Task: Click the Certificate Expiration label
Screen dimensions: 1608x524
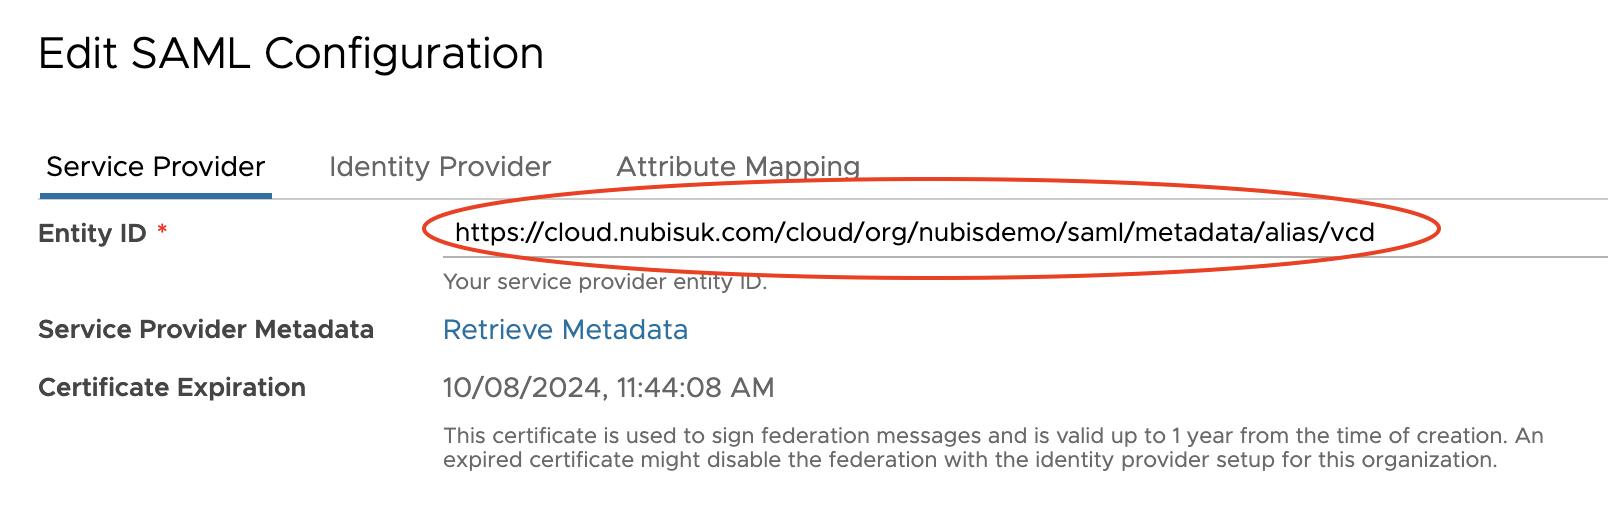Action: 172,388
